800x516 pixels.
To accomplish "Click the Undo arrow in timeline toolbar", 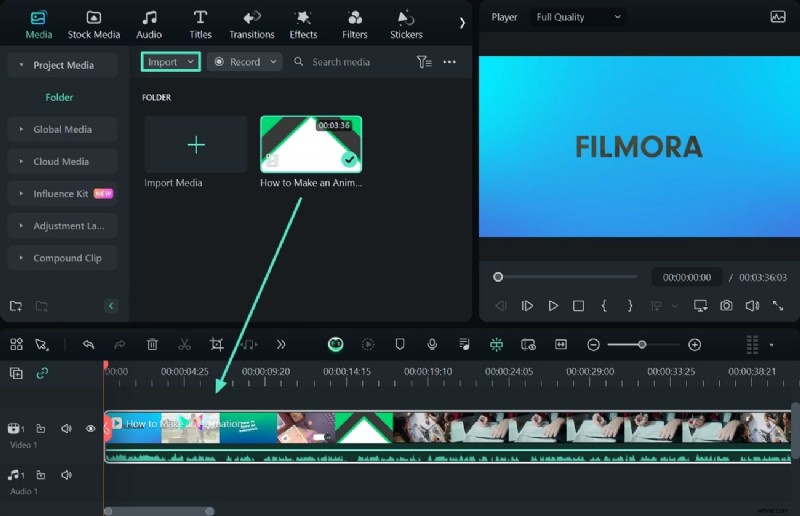I will tap(88, 344).
